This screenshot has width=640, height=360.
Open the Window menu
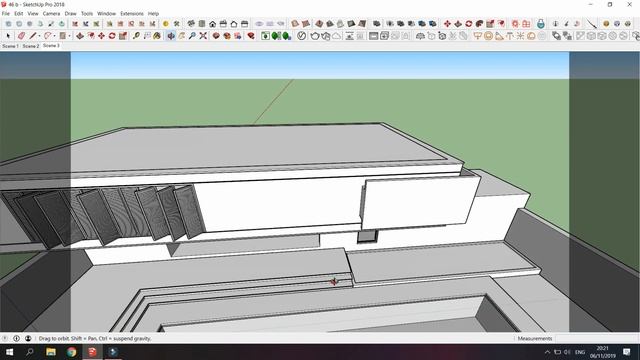(107, 13)
